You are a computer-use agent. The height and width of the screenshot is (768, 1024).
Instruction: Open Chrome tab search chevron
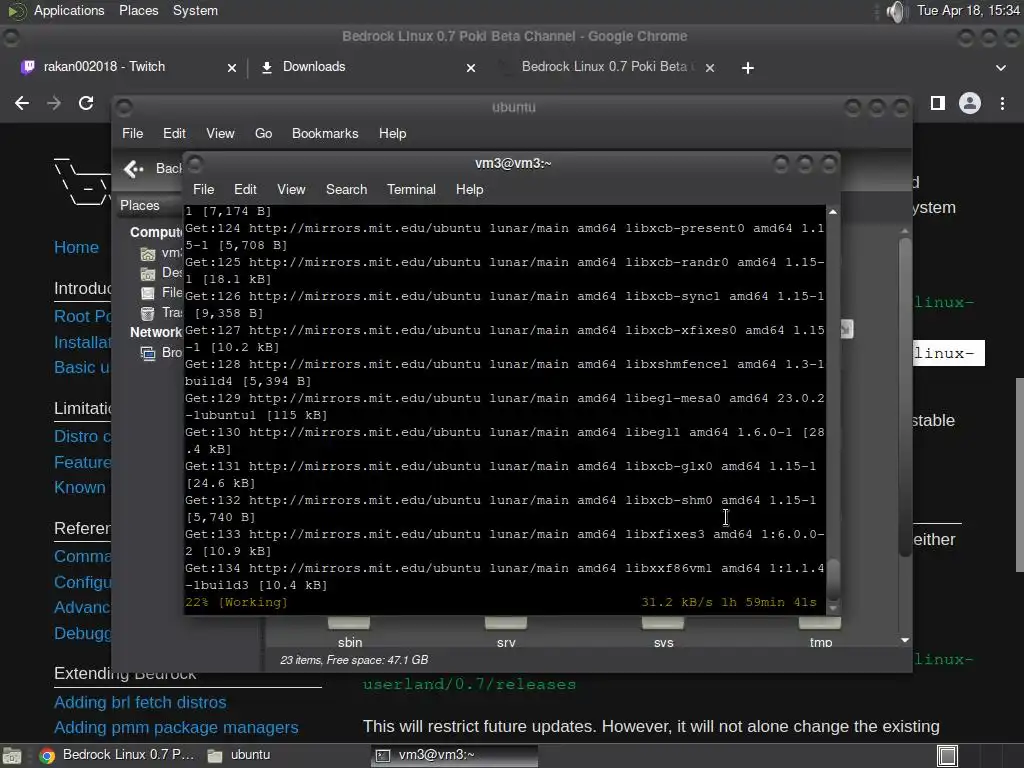(1000, 68)
